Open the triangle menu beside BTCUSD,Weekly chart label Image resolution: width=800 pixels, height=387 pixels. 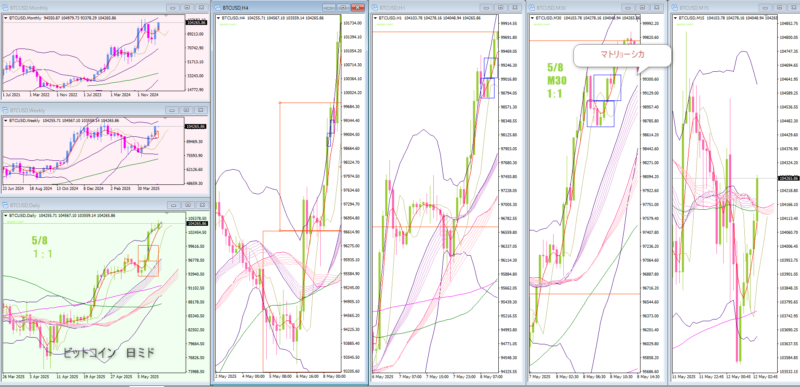[6, 120]
